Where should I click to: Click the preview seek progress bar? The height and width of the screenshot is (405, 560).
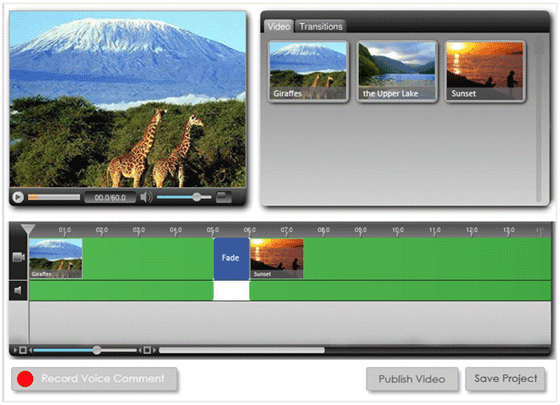pyautogui.click(x=54, y=197)
